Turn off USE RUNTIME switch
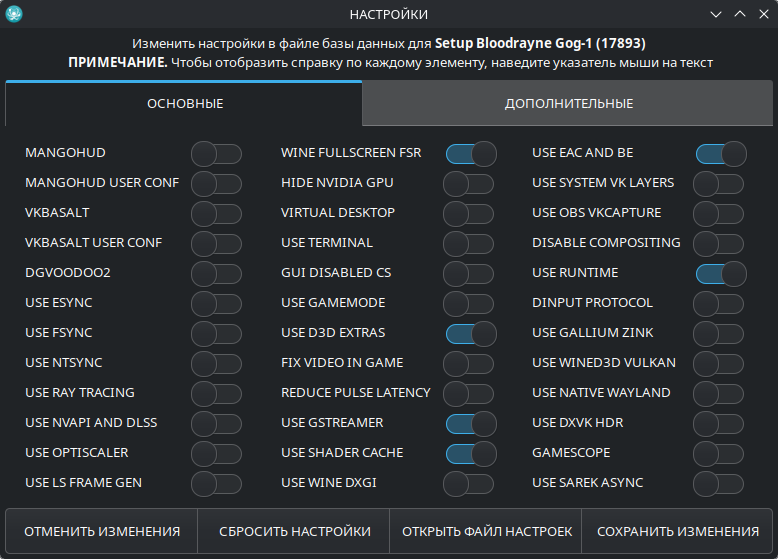The height and width of the screenshot is (559, 778). [x=721, y=273]
